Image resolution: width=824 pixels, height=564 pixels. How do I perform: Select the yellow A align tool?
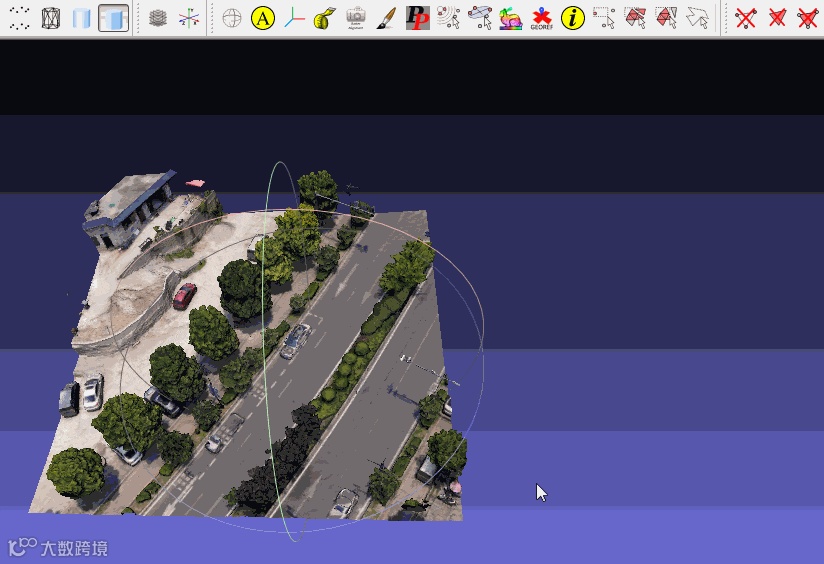click(x=263, y=18)
